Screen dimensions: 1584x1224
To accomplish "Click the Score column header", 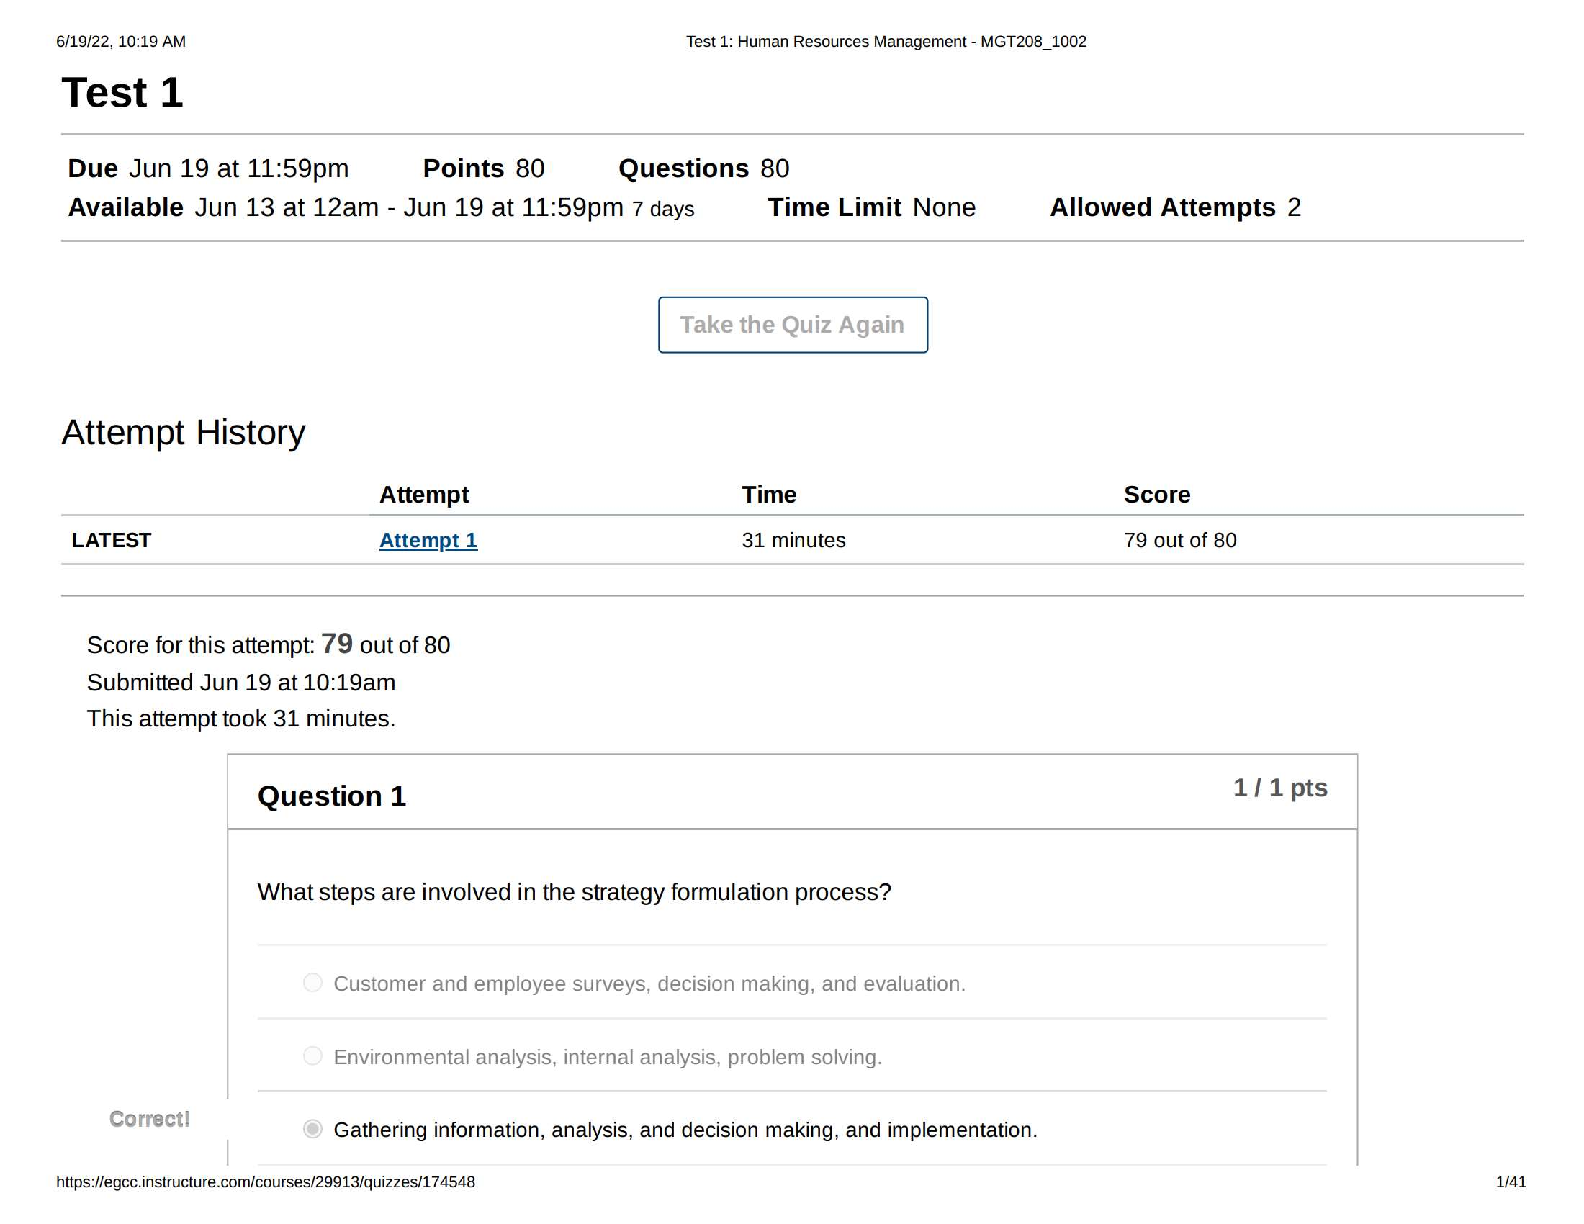I will point(1156,495).
